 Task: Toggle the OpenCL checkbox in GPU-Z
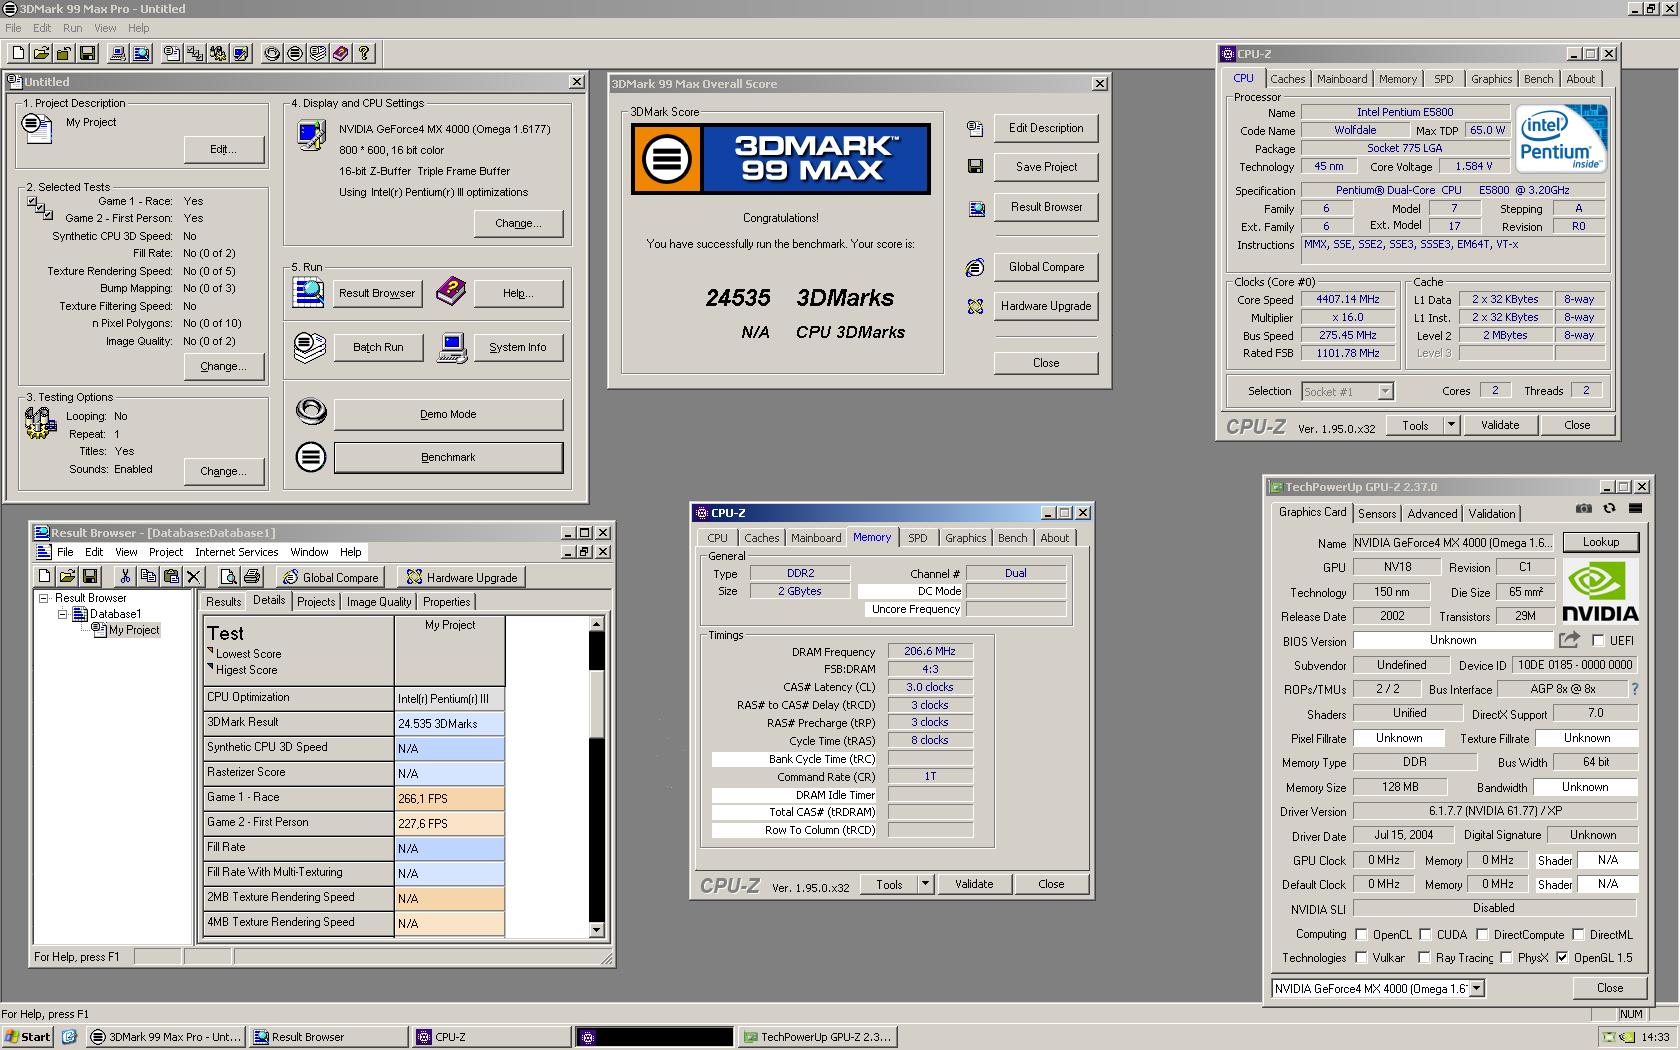click(x=1361, y=934)
